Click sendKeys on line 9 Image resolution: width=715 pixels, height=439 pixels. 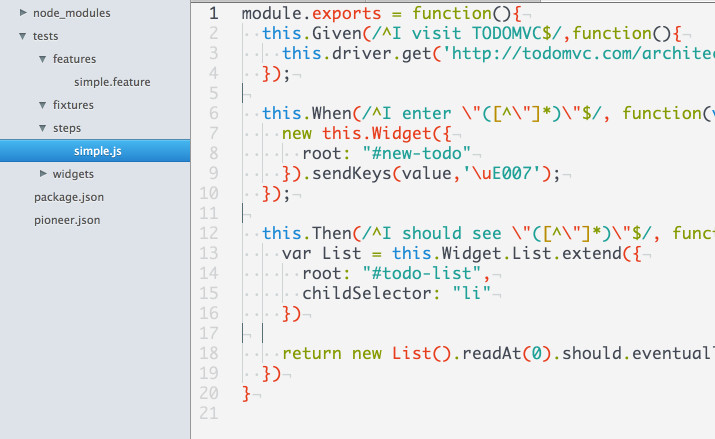point(352,173)
